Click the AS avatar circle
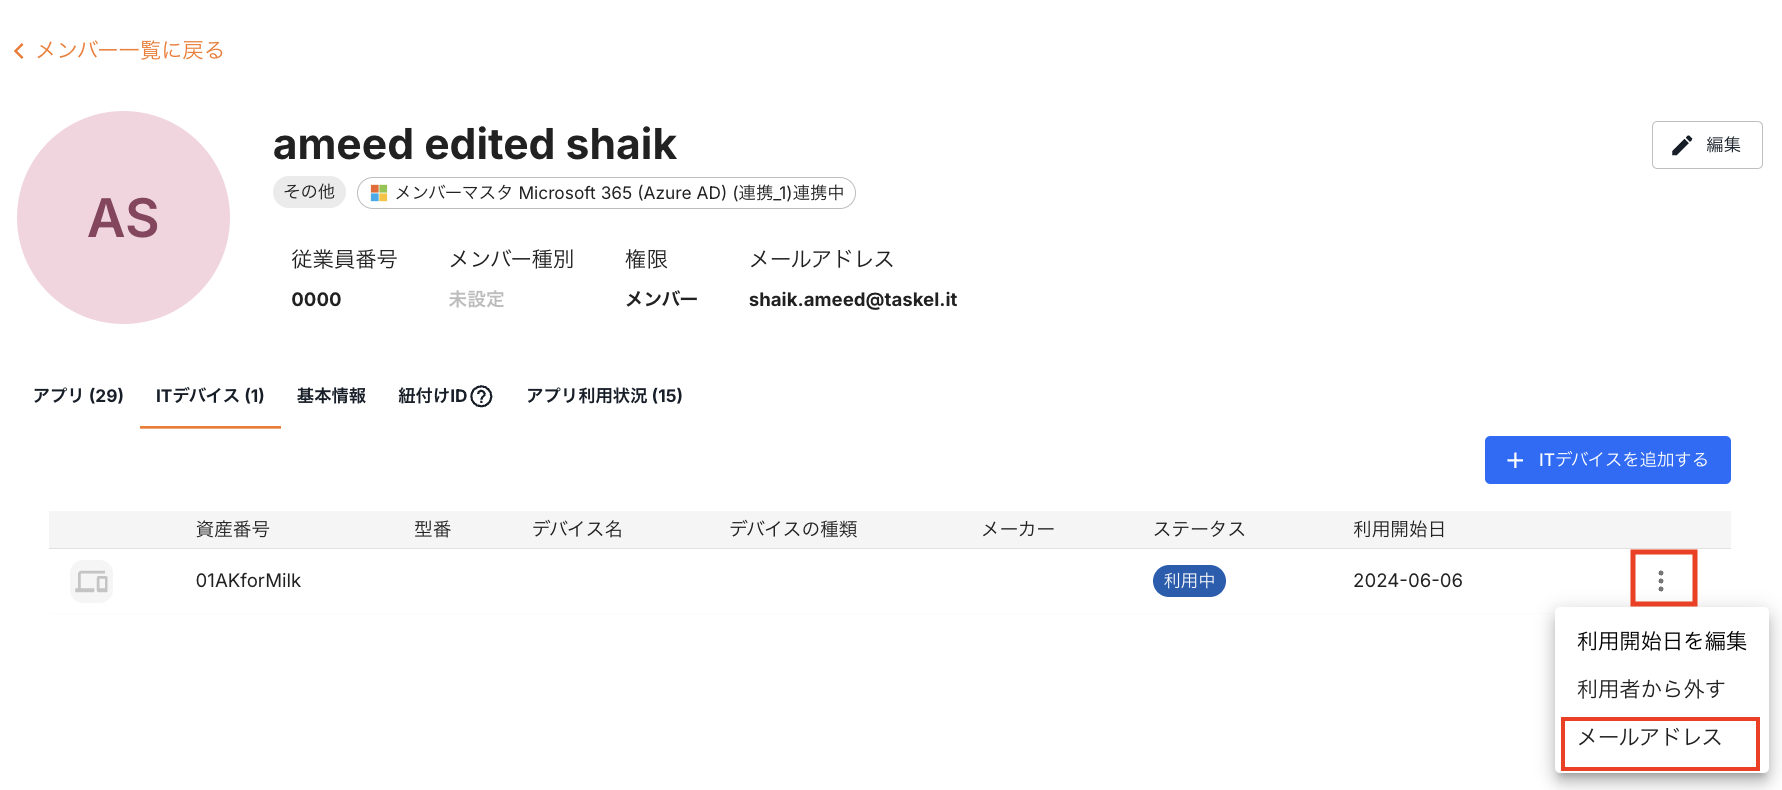Viewport: 1782px width, 790px height. tap(123, 217)
